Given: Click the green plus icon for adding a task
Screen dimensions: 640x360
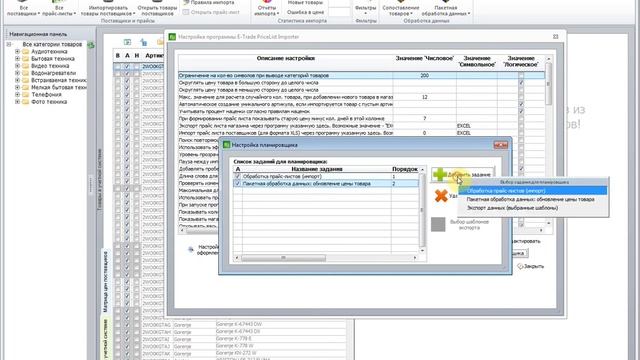Looking at the screenshot, I should pos(440,174).
